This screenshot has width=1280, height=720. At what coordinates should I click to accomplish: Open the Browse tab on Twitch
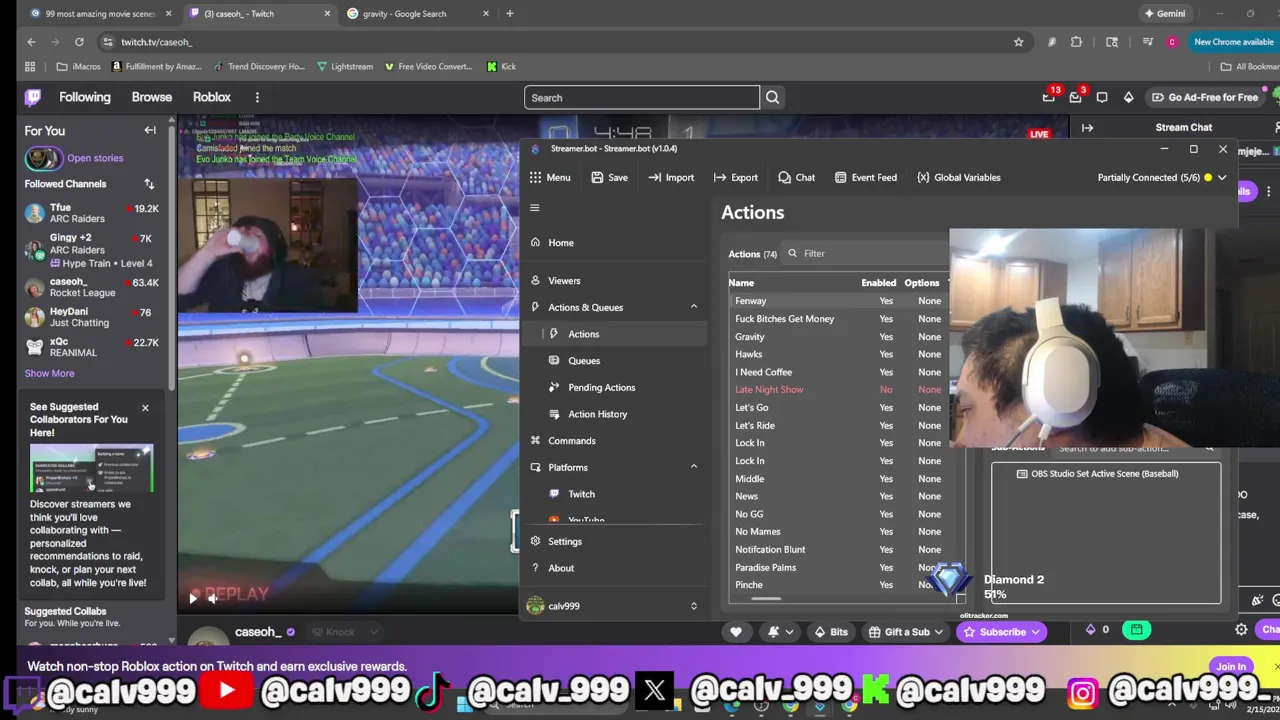(x=152, y=97)
